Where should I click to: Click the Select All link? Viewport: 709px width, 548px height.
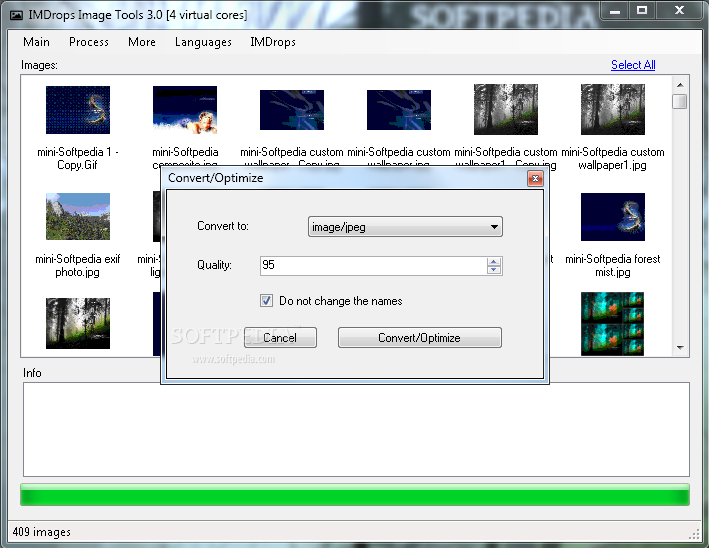point(633,65)
